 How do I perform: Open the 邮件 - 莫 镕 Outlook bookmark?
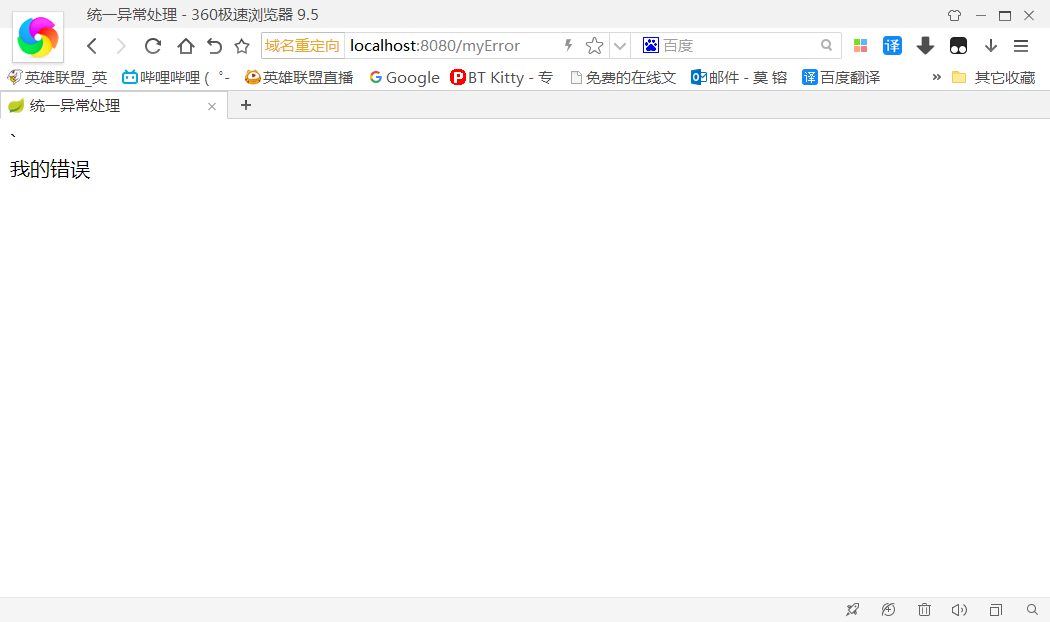(739, 78)
